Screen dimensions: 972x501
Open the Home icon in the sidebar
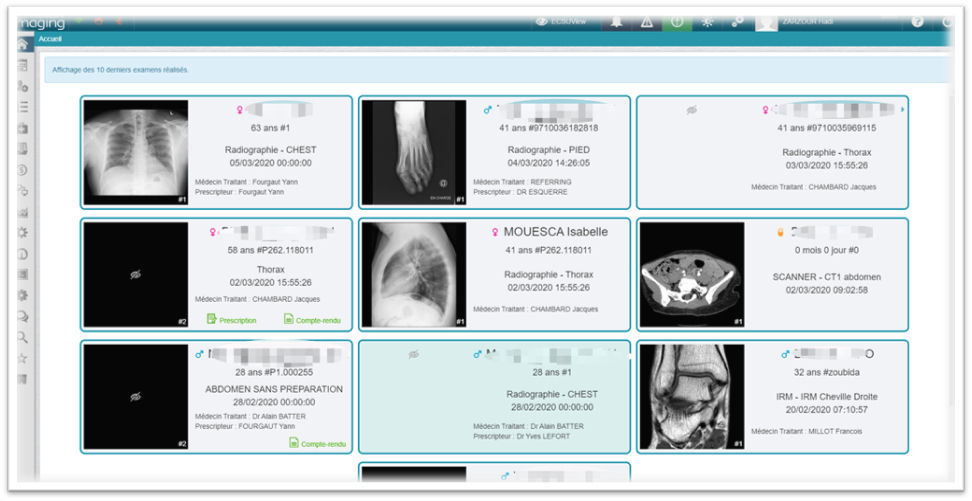[22, 45]
